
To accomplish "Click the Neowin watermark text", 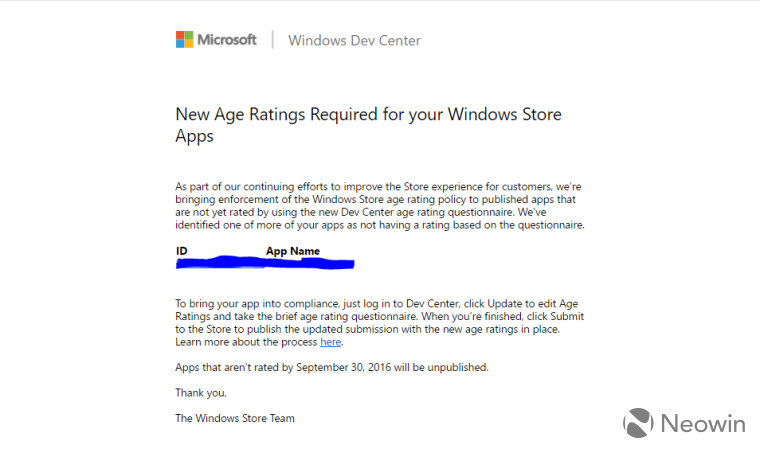I will click(703, 423).
